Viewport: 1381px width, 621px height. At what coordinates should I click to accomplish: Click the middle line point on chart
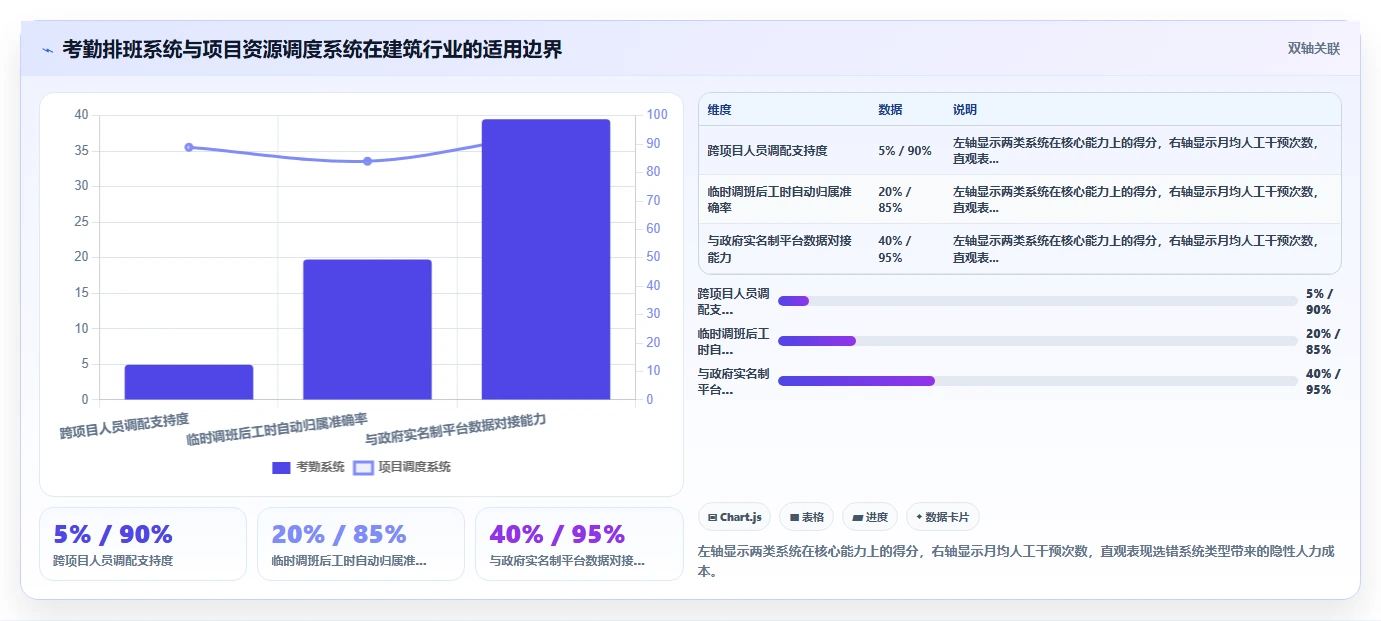pos(367,161)
